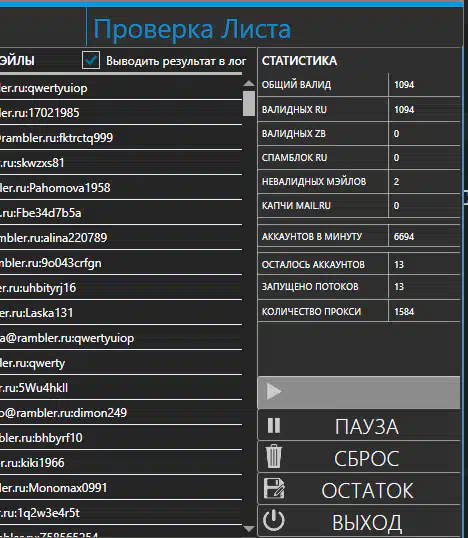
Task: Click the Выводить результат в лог label
Action: [x=176, y=61]
